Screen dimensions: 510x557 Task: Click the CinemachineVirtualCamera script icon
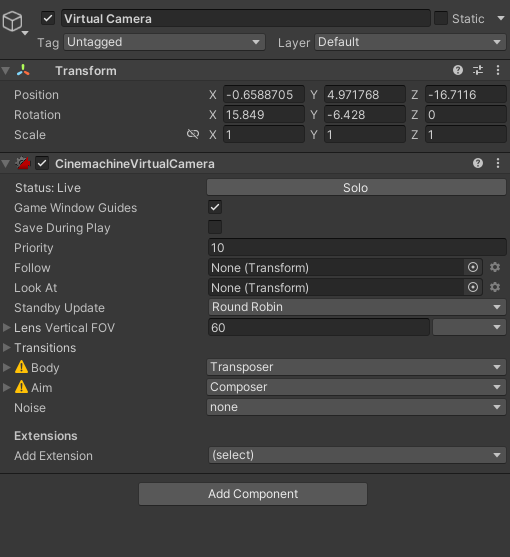(x=23, y=163)
